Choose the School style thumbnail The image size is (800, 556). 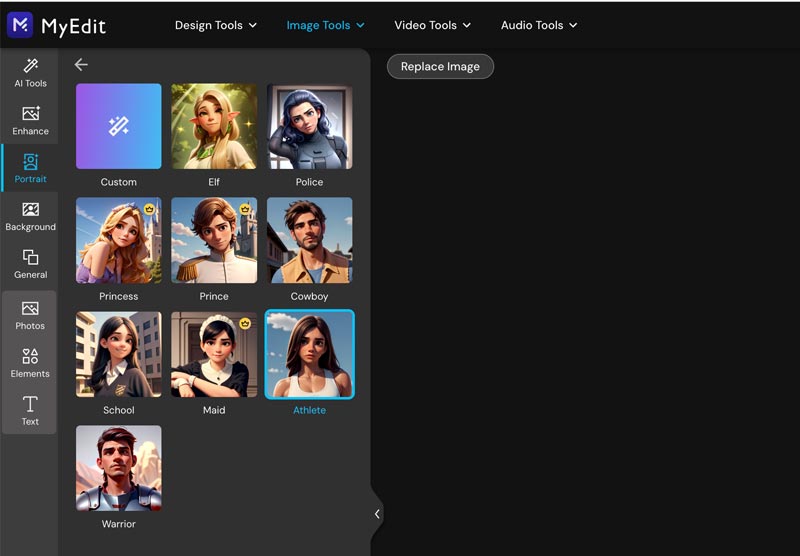click(119, 355)
